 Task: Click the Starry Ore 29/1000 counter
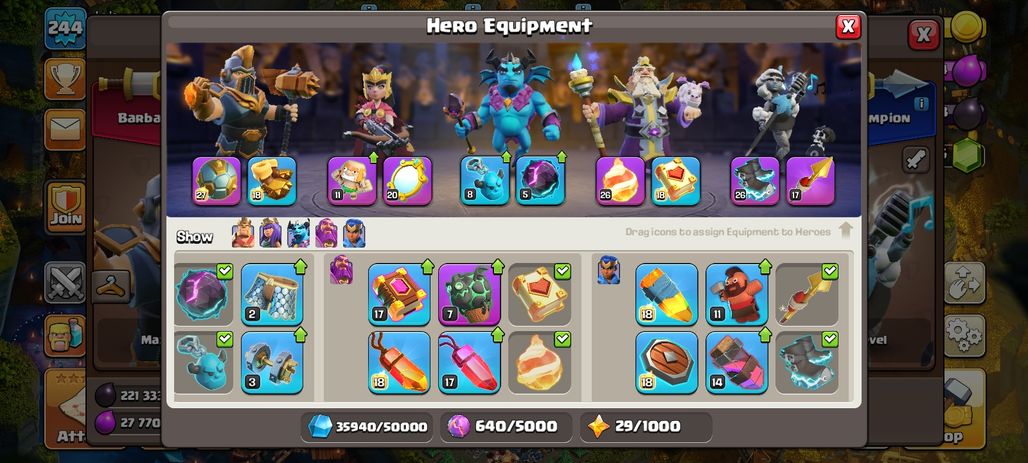click(x=646, y=427)
